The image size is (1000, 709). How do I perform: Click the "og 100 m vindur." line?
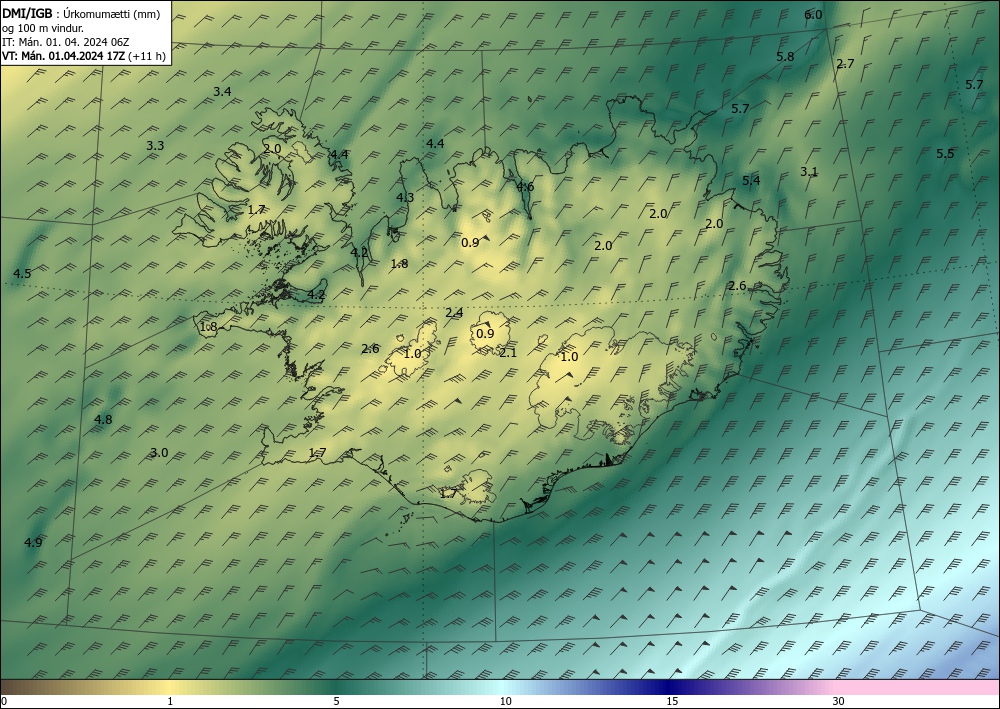pos(43,28)
